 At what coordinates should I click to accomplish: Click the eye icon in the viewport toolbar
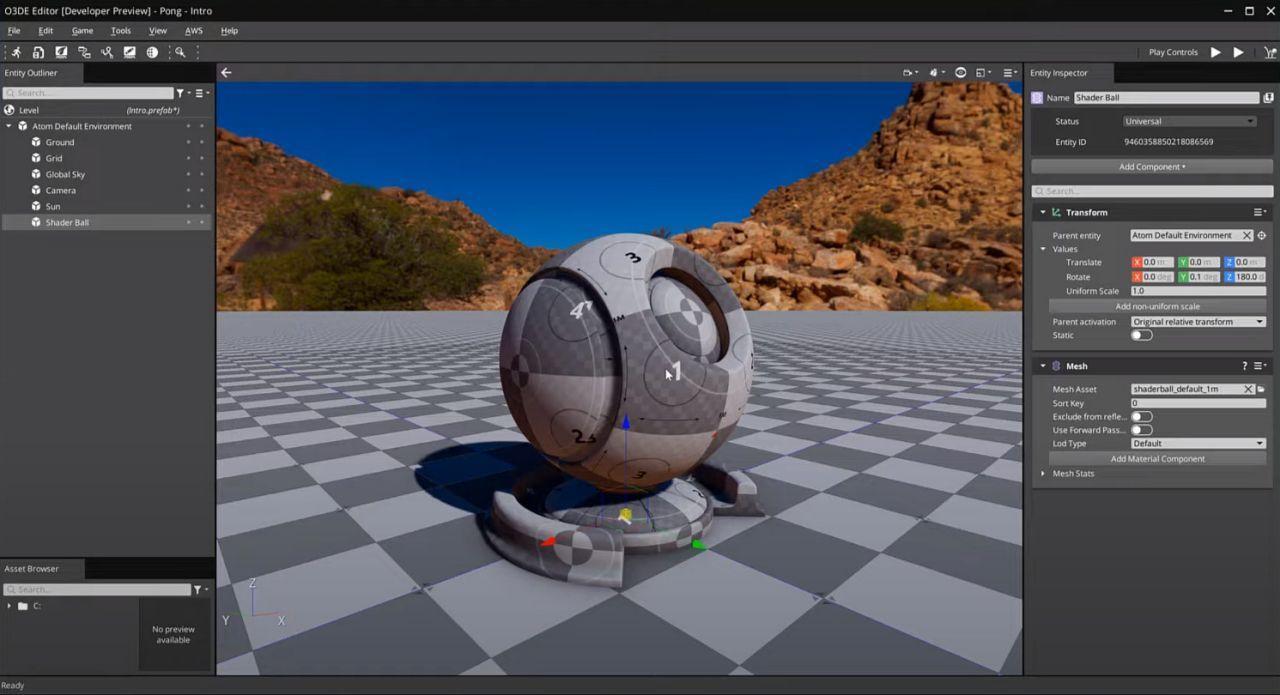pyautogui.click(x=960, y=72)
